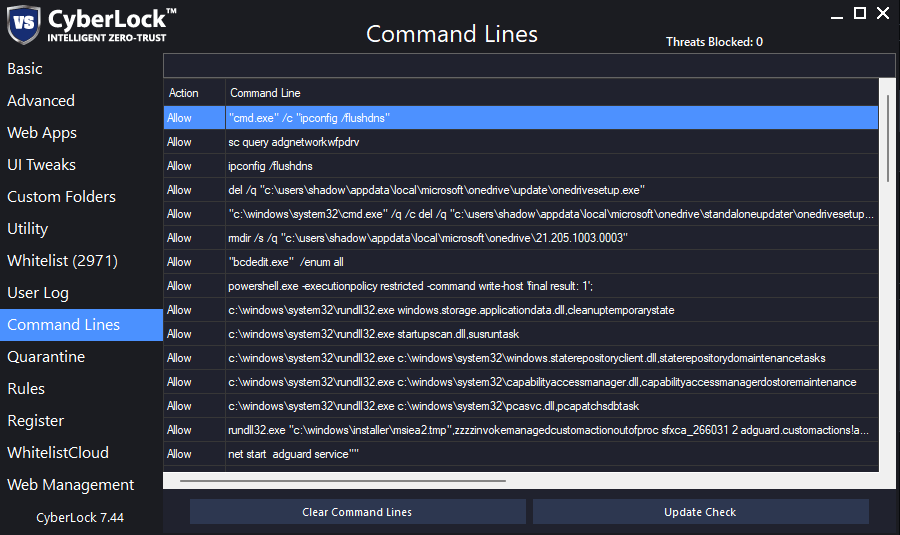Open the Web Apps section
Viewport: 900px width, 535px height.
42,133
